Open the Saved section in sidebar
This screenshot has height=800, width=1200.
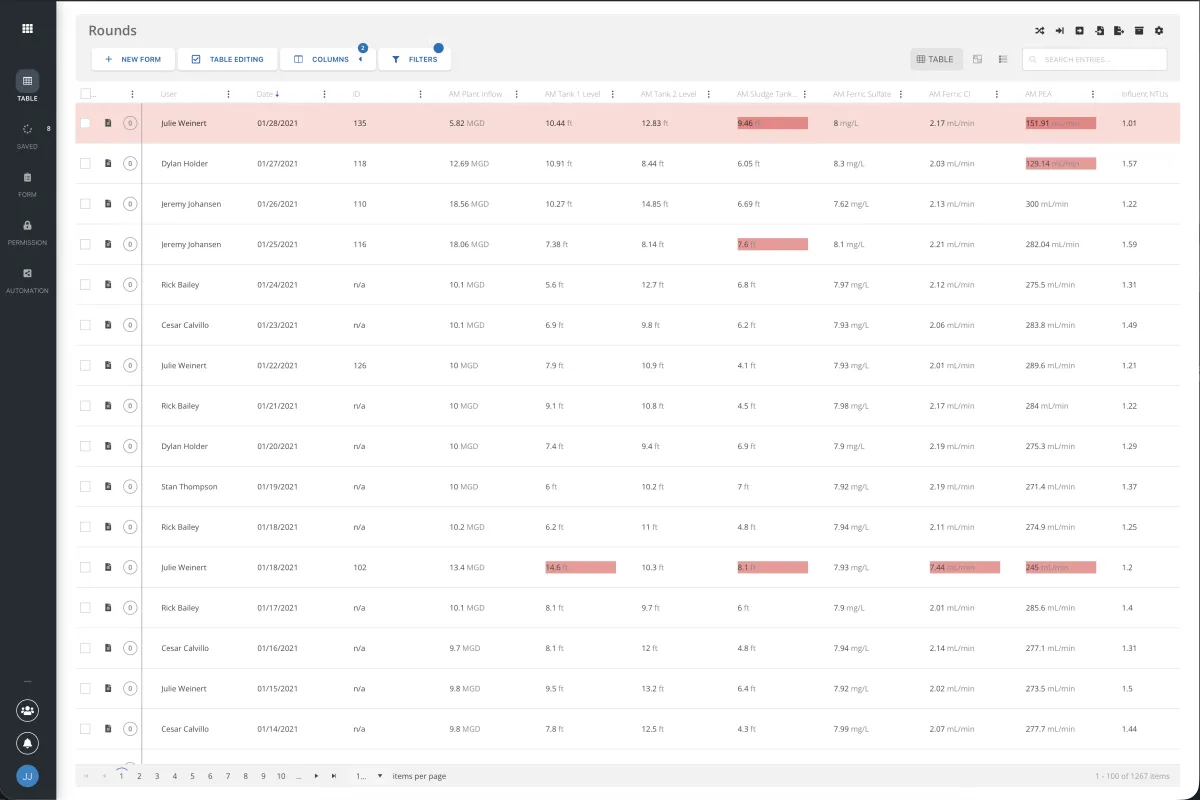point(27,136)
